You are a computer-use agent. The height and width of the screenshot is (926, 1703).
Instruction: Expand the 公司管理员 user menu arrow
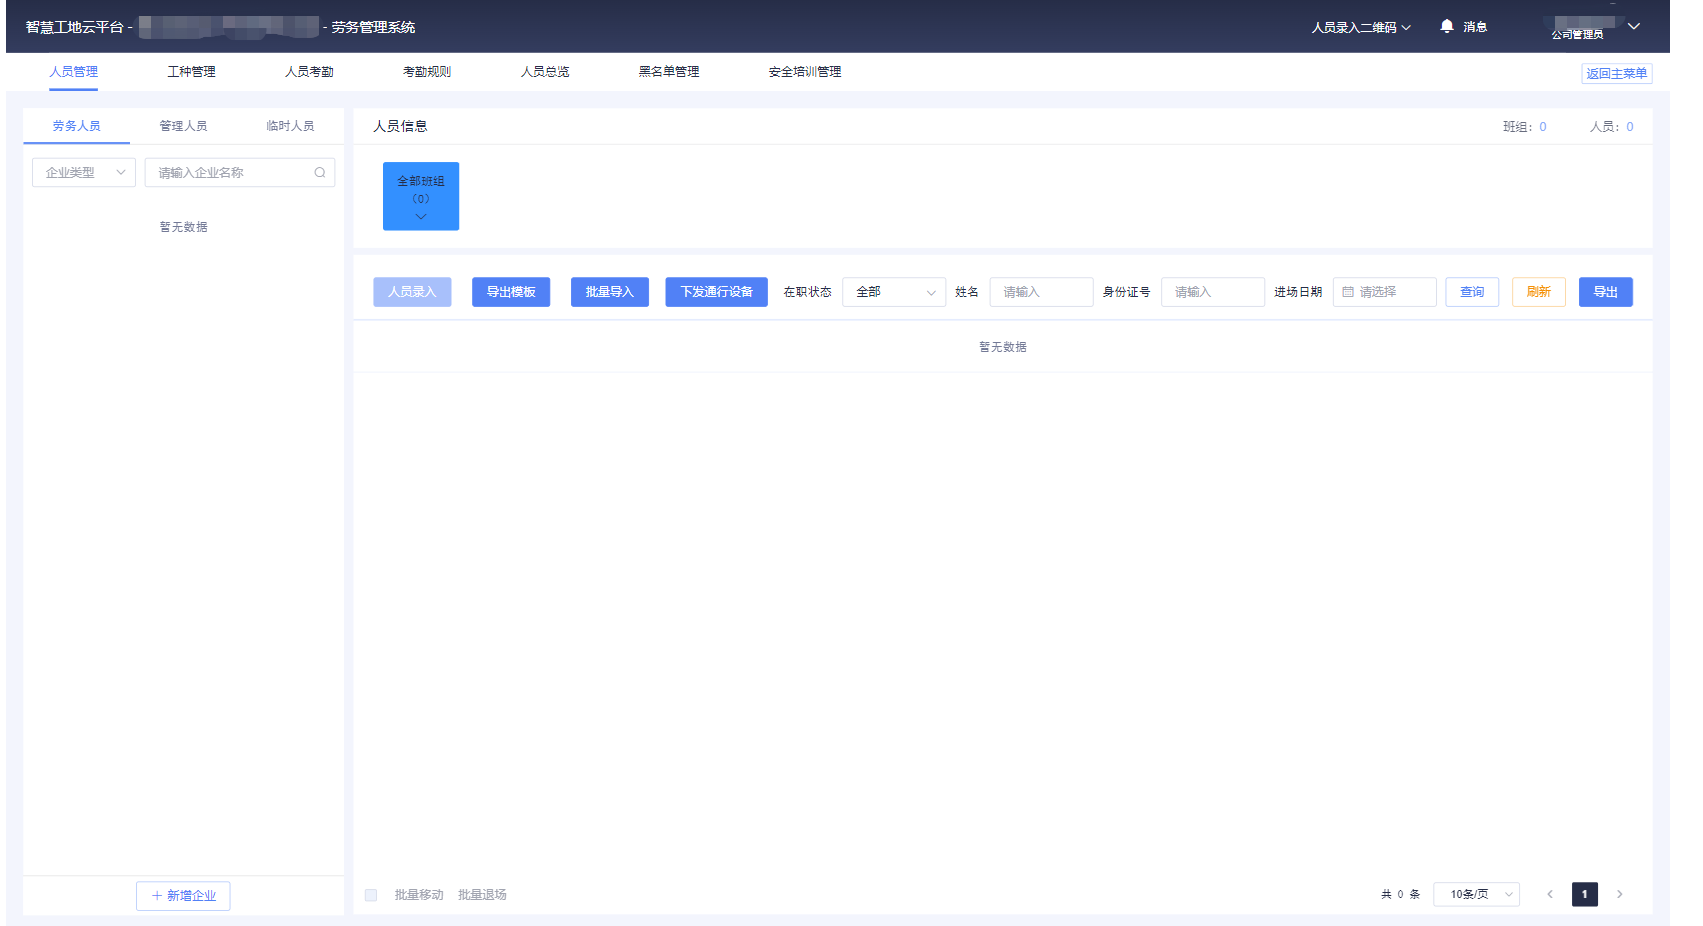[1634, 26]
